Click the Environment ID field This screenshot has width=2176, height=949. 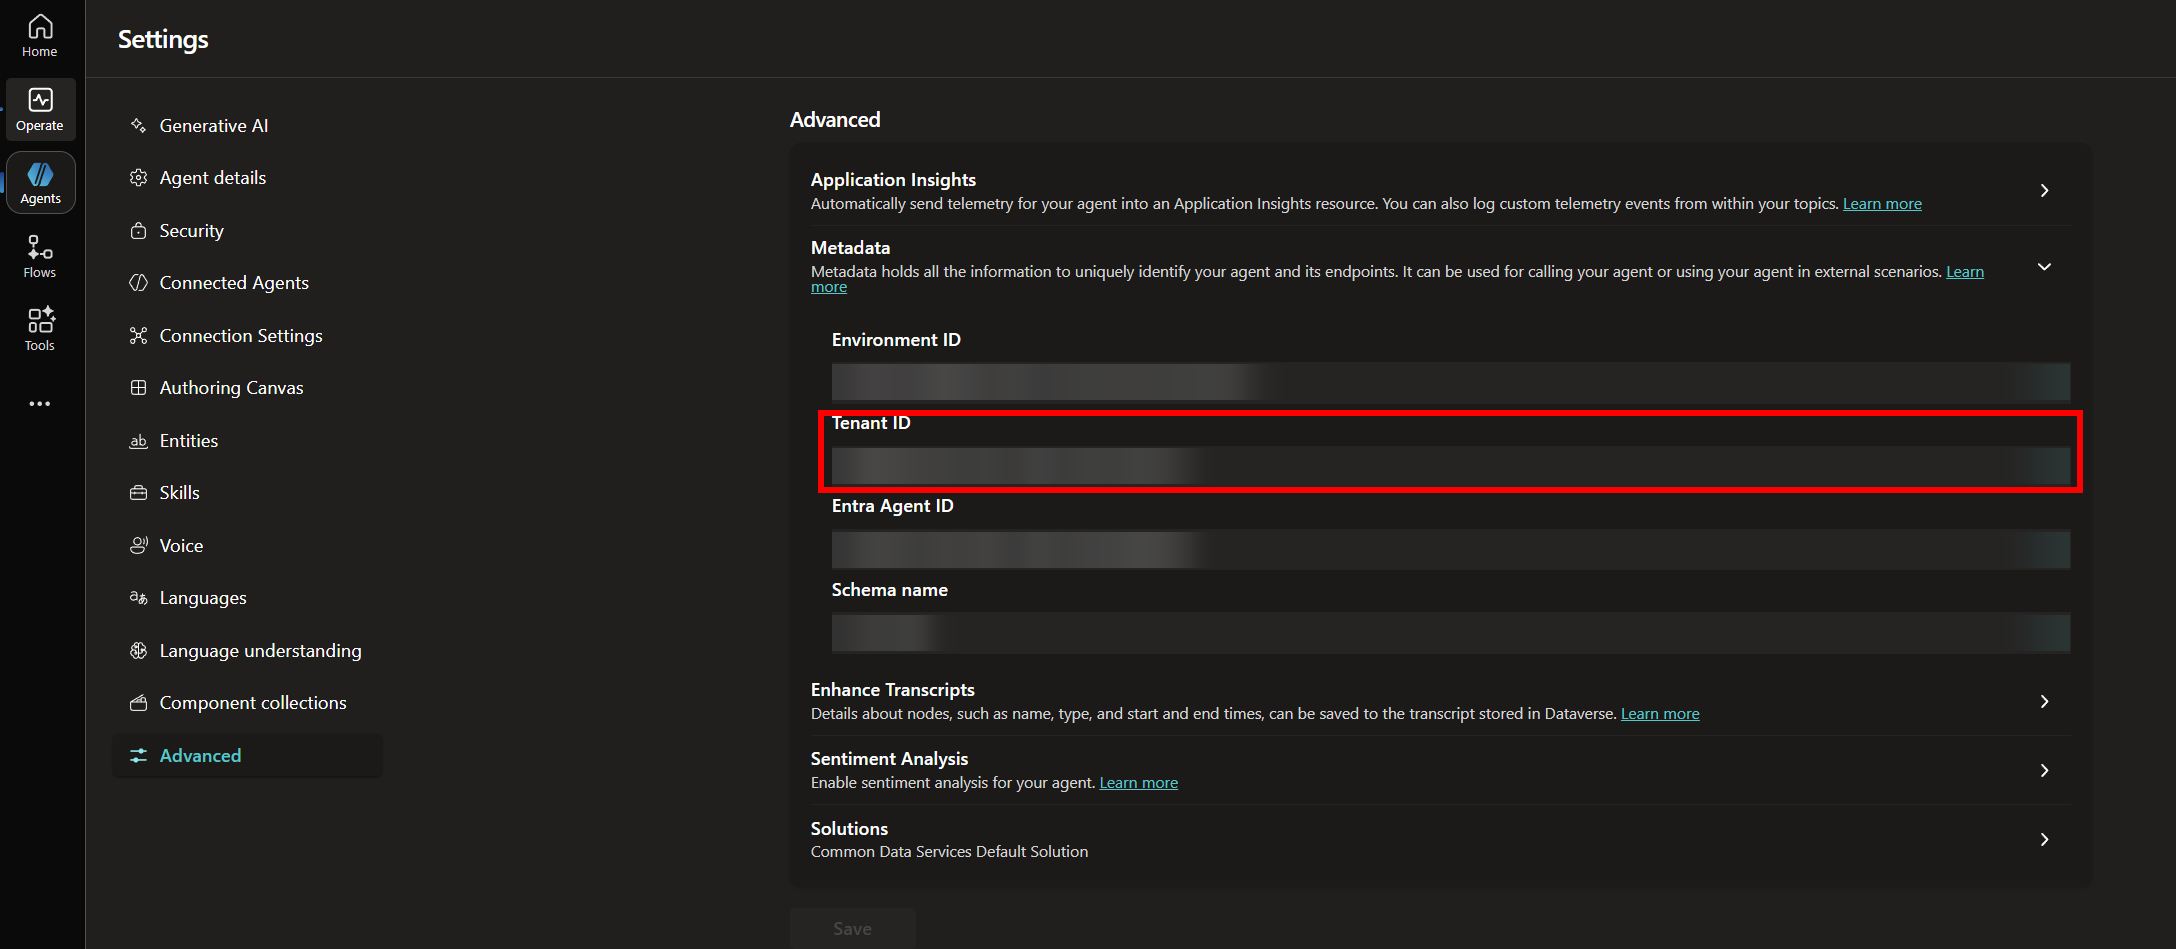pos(1450,382)
